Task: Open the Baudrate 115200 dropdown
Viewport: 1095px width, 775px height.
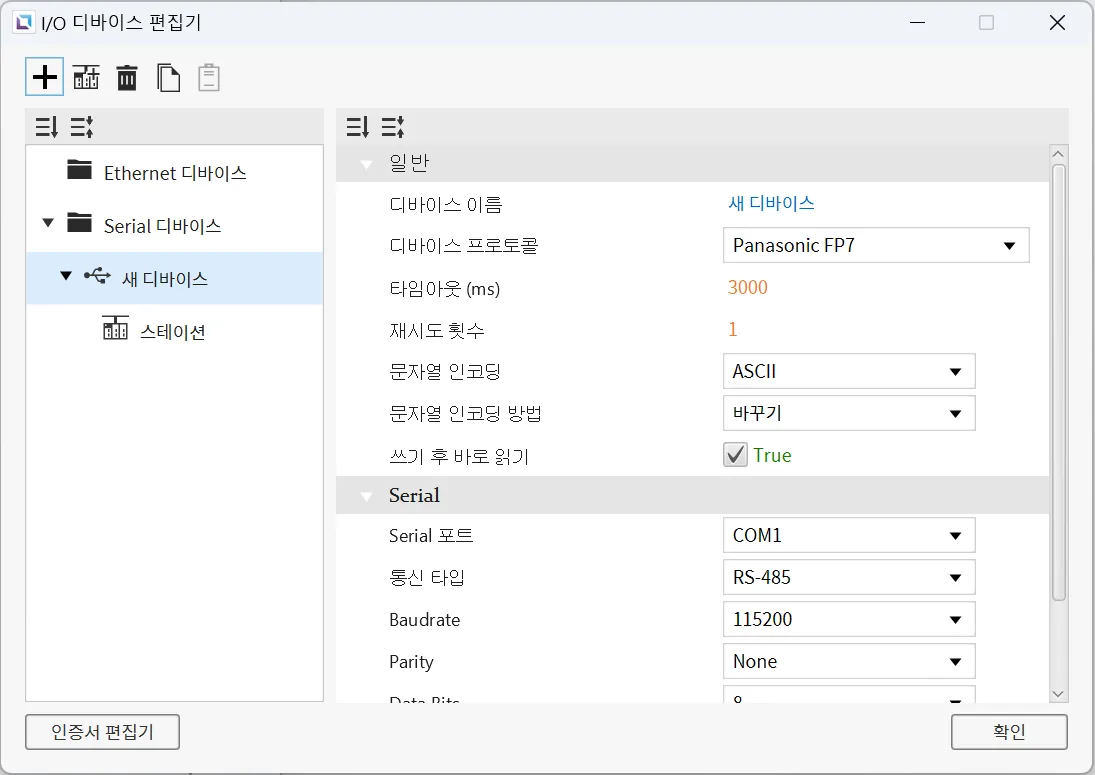Action: pyautogui.click(x=847, y=620)
